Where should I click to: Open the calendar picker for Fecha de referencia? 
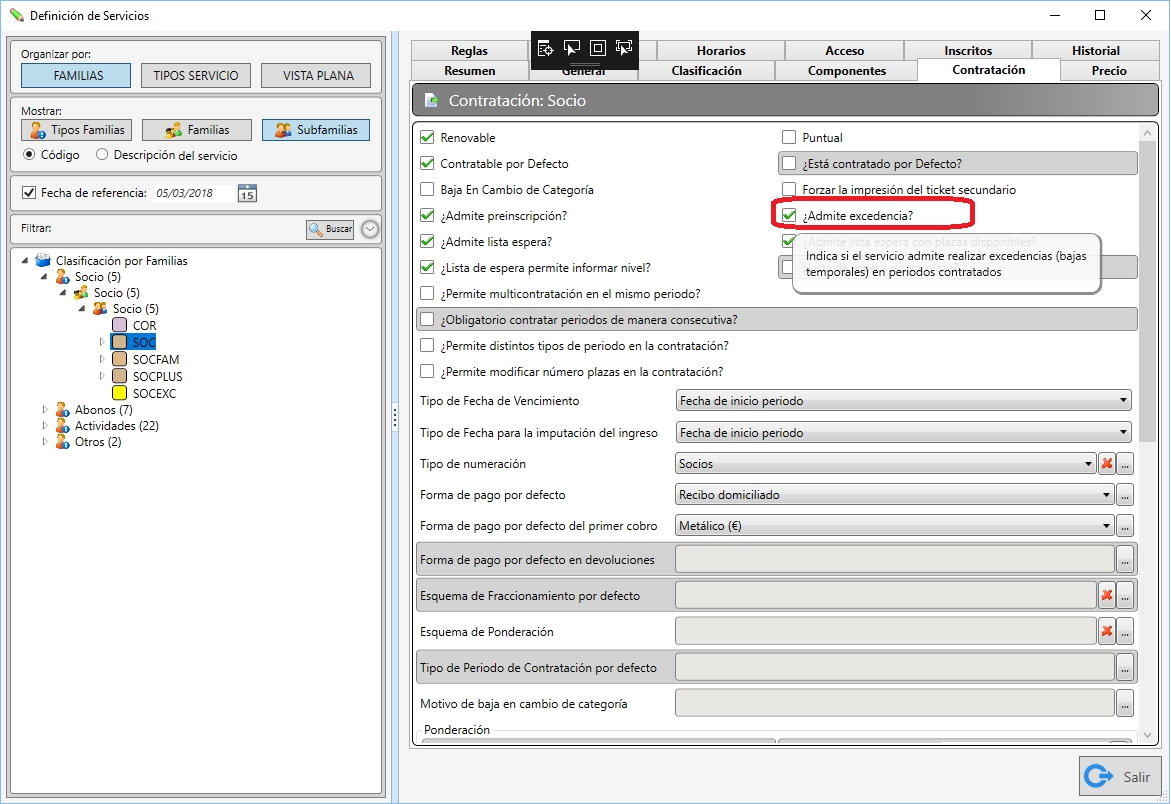pos(247,193)
